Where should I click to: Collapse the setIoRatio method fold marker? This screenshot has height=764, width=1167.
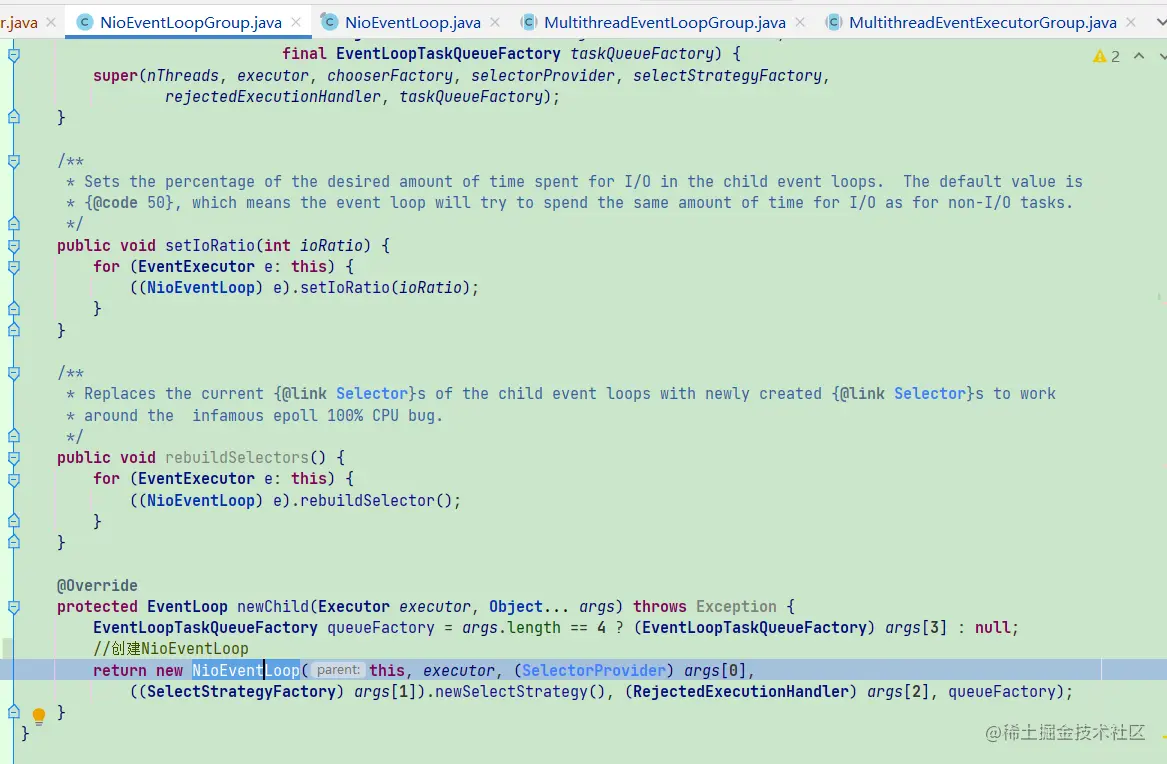[13, 245]
